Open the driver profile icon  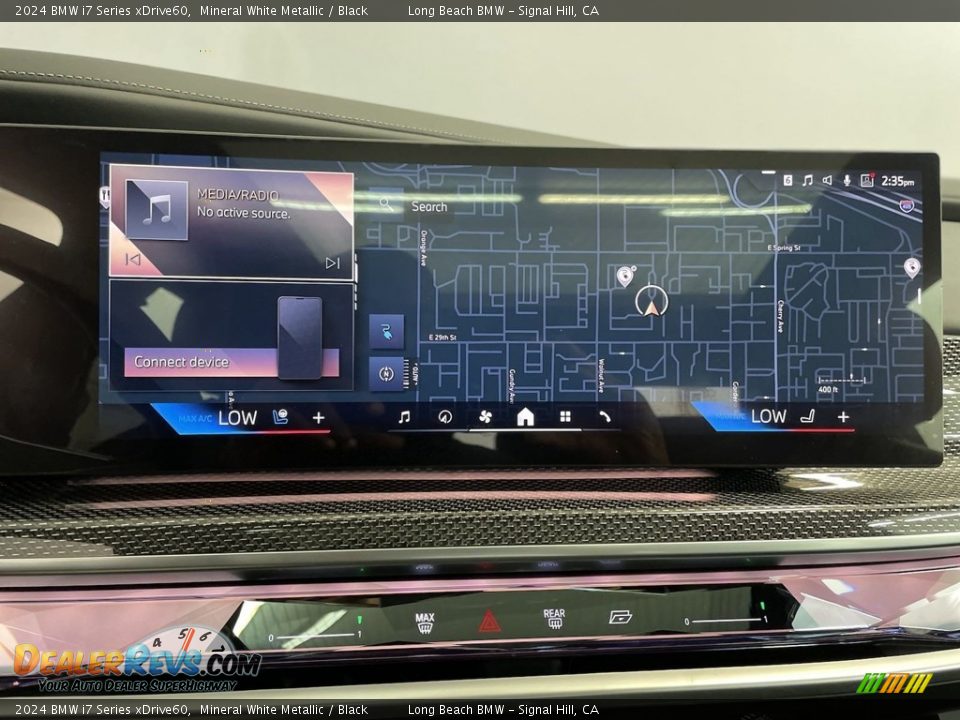click(867, 180)
